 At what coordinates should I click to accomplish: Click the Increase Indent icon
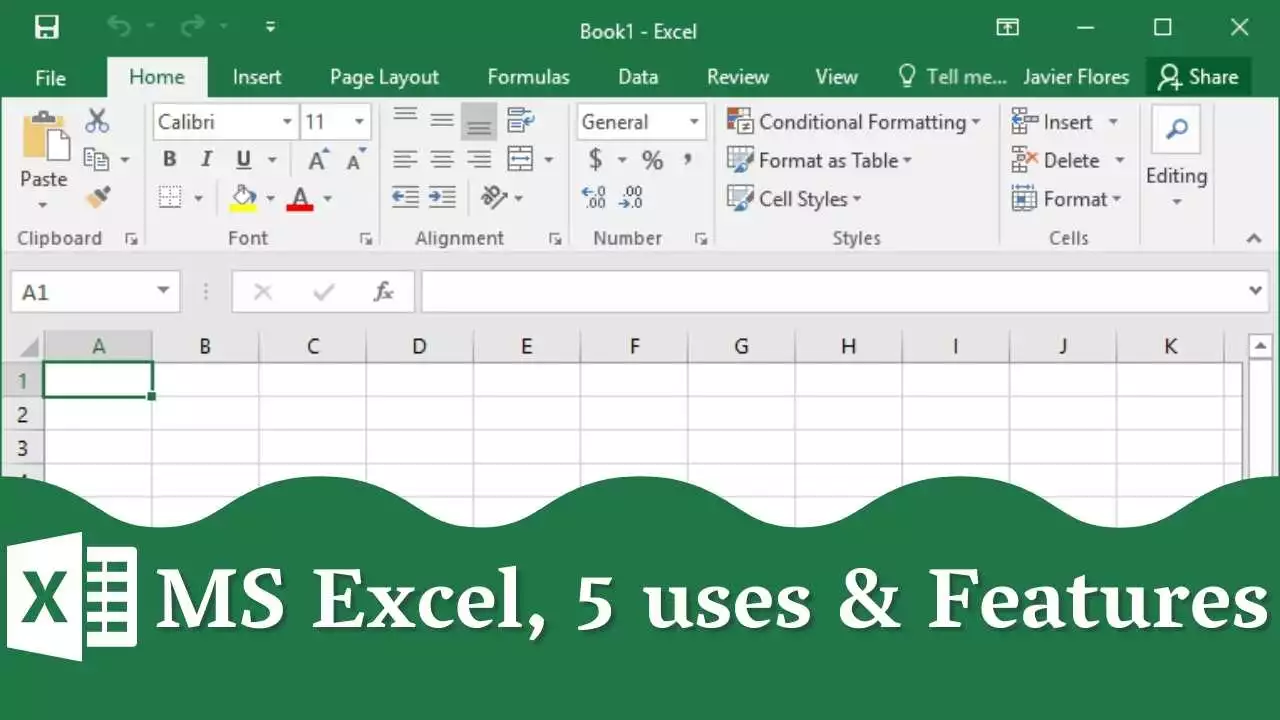(441, 197)
